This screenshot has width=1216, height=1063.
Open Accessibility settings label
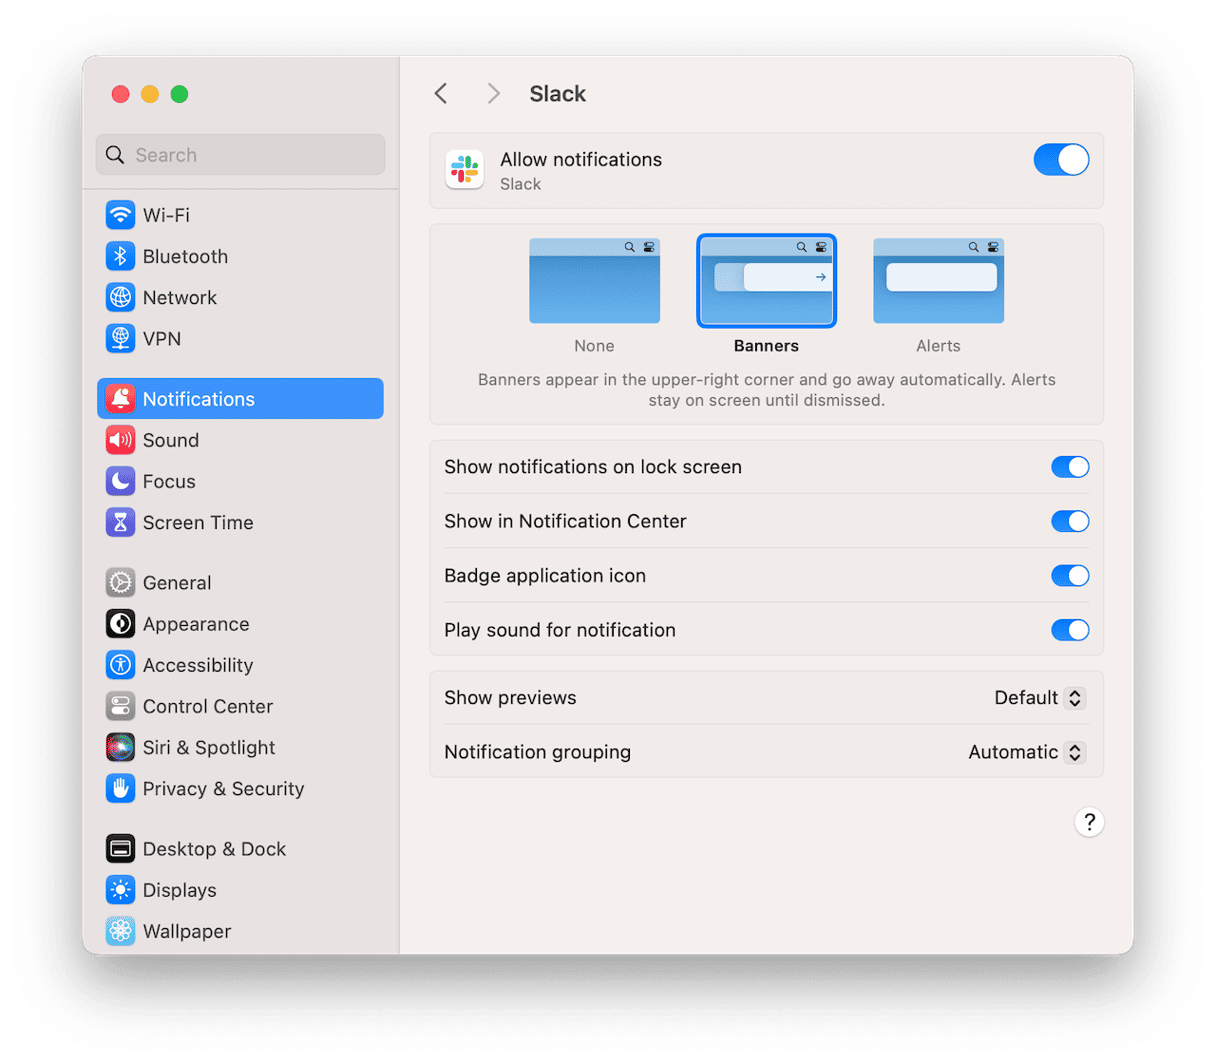click(x=198, y=664)
